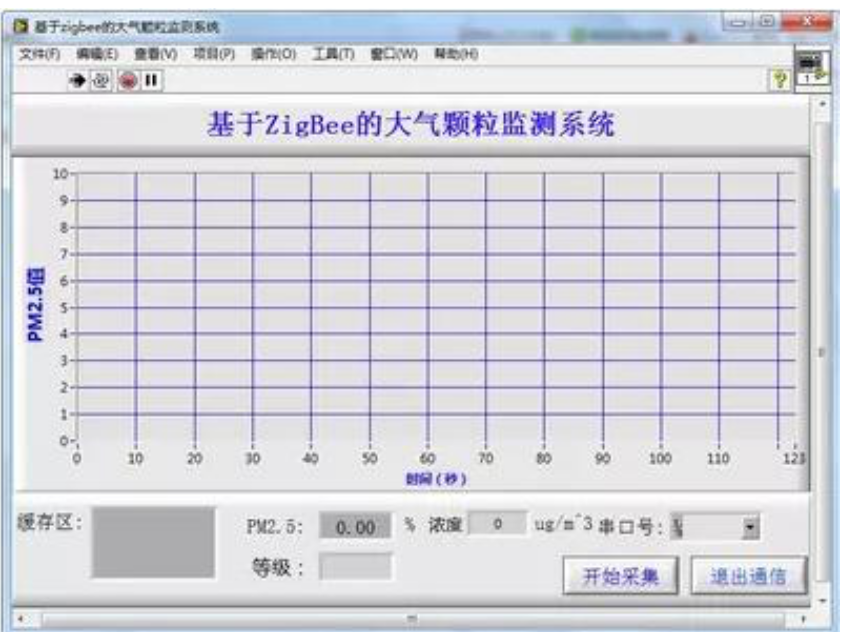The height and width of the screenshot is (632, 847).
Task: Click the VI connector pane icon at top right
Action: click(x=812, y=68)
